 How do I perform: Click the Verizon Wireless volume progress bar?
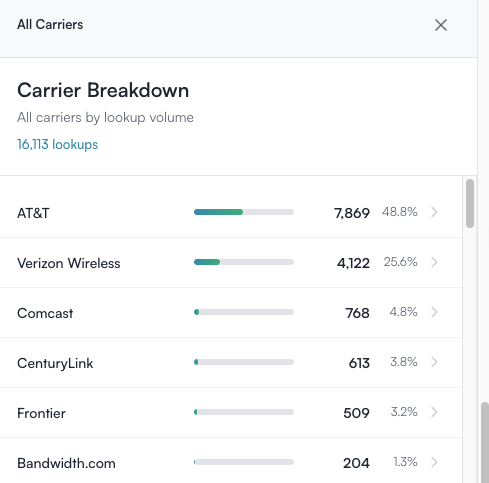click(244, 262)
